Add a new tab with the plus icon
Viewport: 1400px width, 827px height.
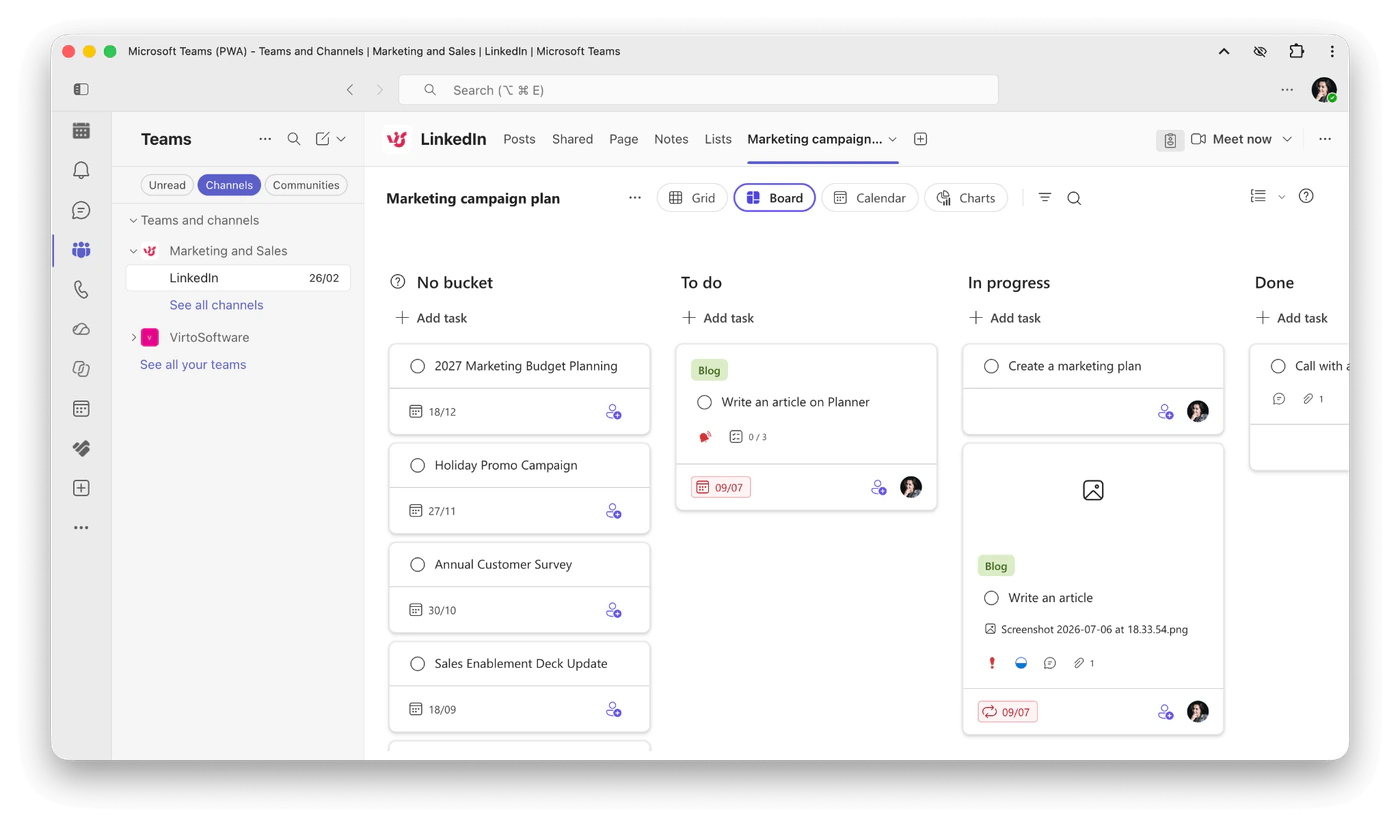tap(921, 139)
